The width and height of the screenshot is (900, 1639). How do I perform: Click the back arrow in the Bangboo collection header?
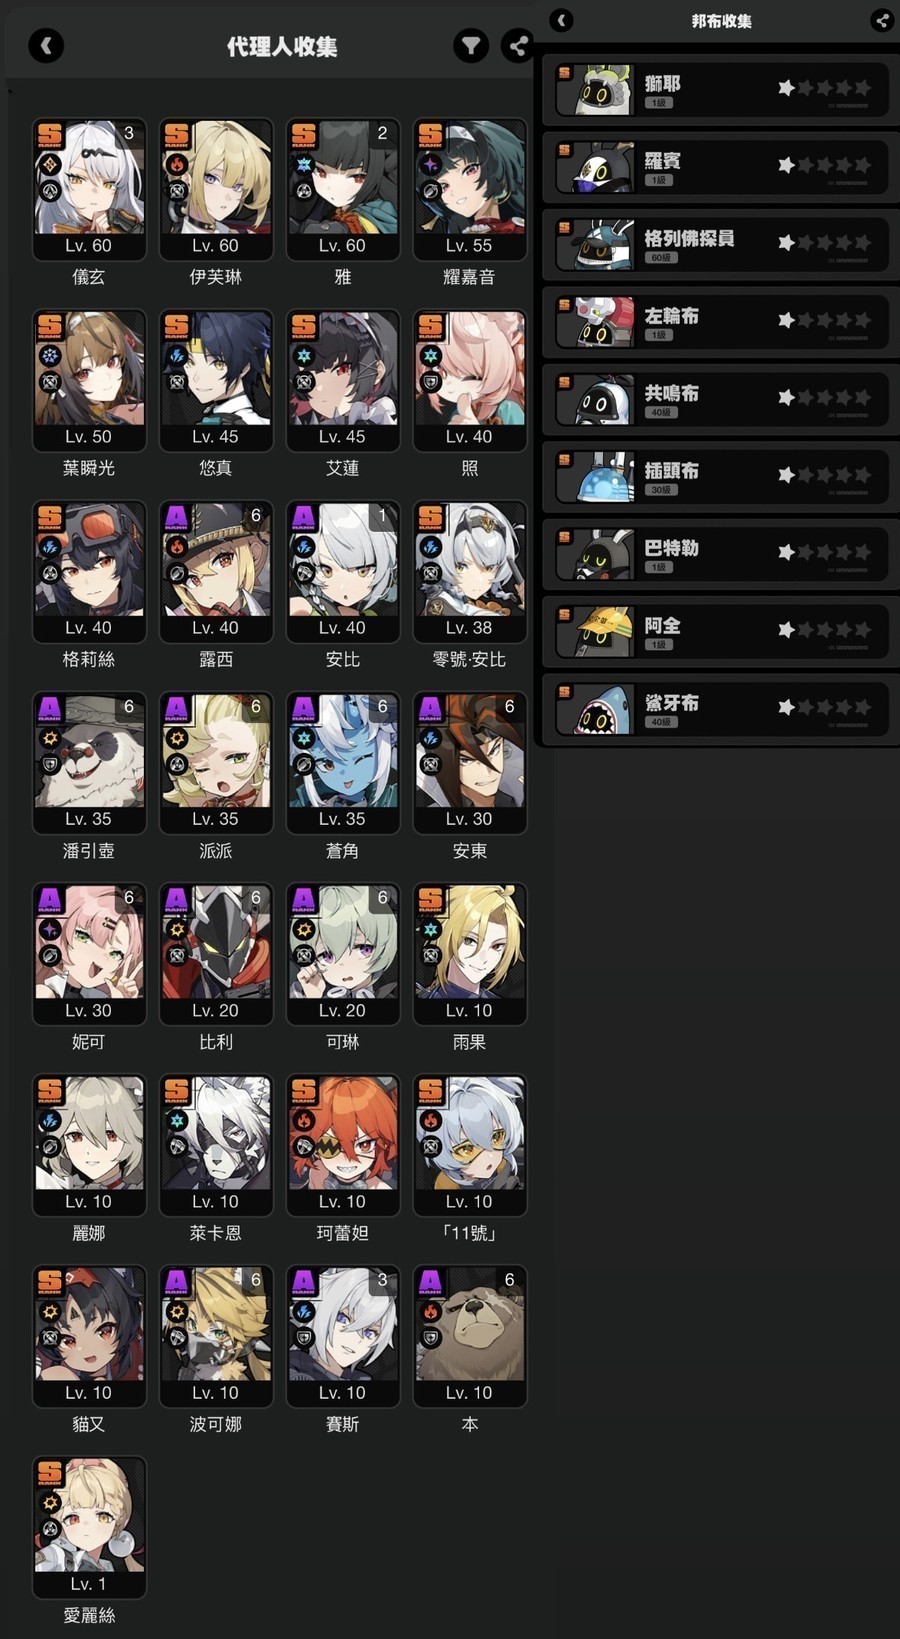point(562,20)
